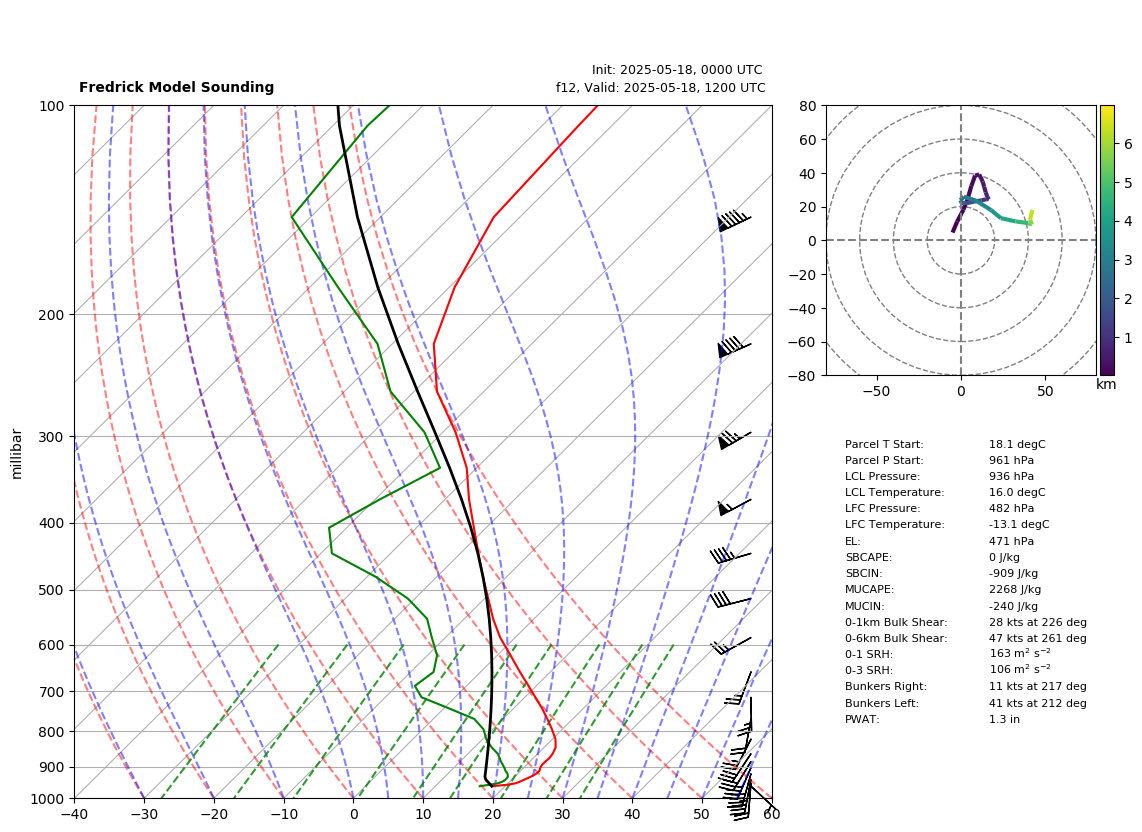The width and height of the screenshot is (1142, 832).
Task: Click the yellow-green end of hodograph trace
Action: click(1031, 216)
